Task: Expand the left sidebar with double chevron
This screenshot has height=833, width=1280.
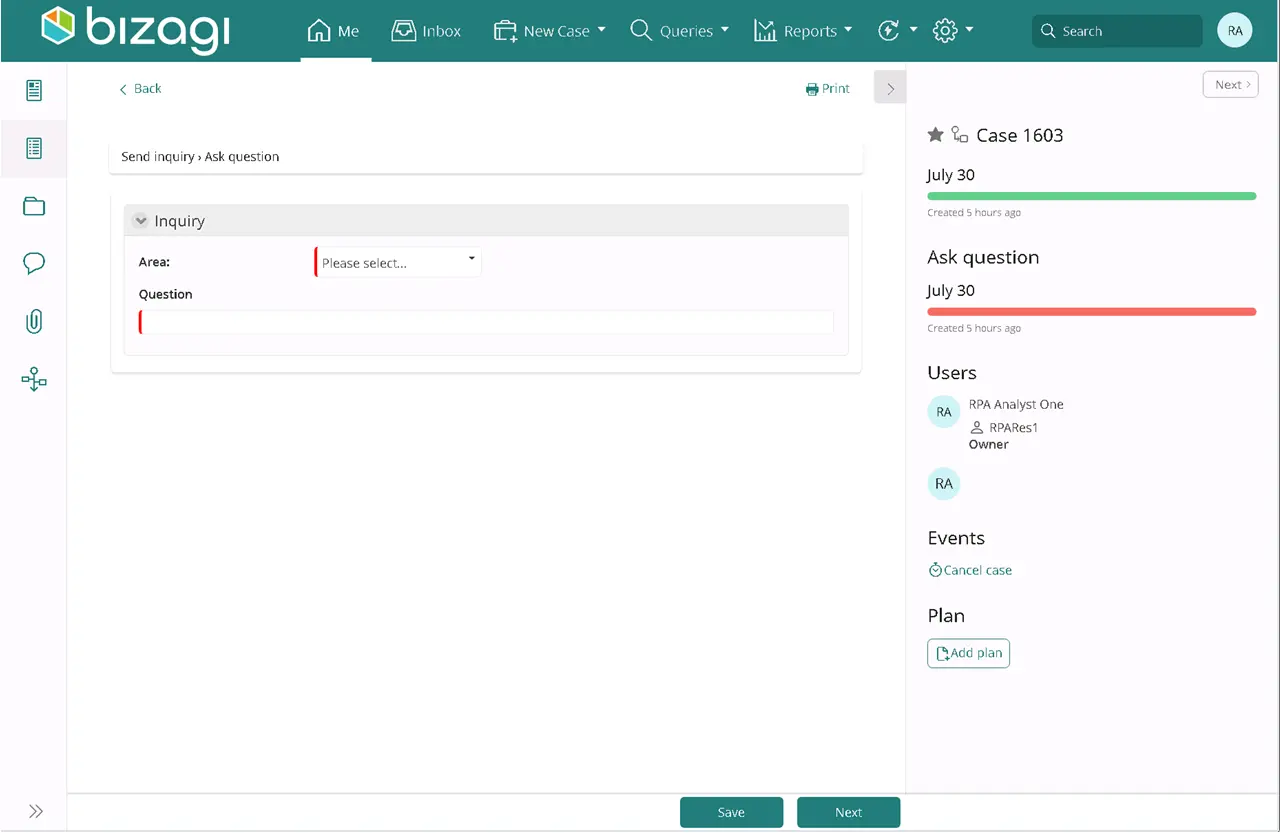Action: pyautogui.click(x=35, y=812)
